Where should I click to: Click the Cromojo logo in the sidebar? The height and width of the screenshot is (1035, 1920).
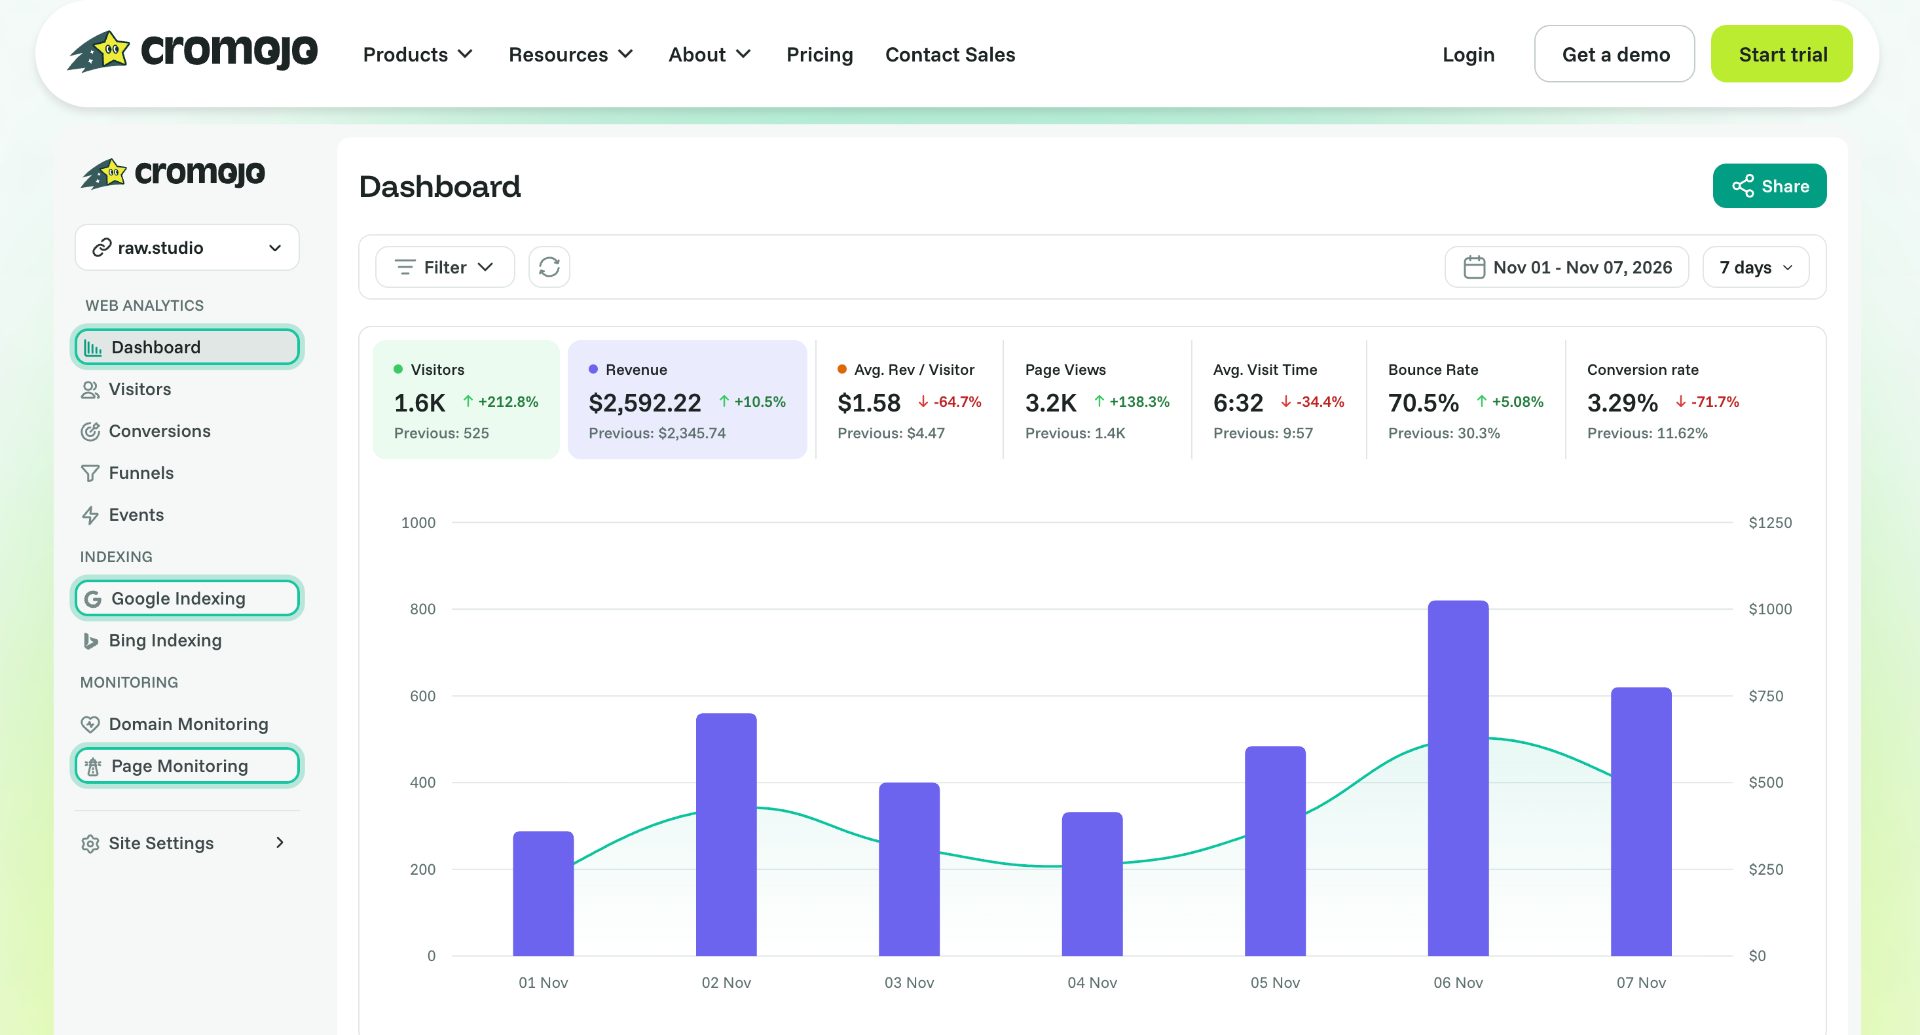tap(173, 173)
